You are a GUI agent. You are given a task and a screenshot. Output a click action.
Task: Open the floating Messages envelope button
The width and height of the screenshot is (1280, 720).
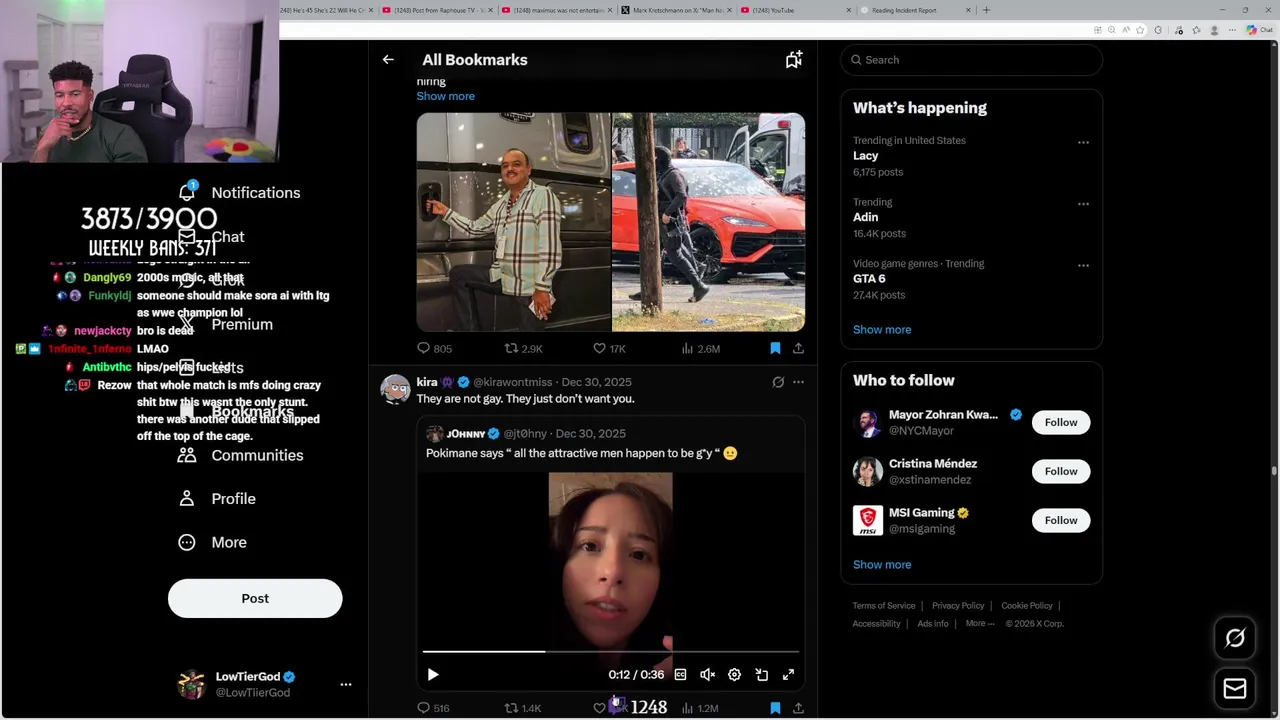point(1235,689)
